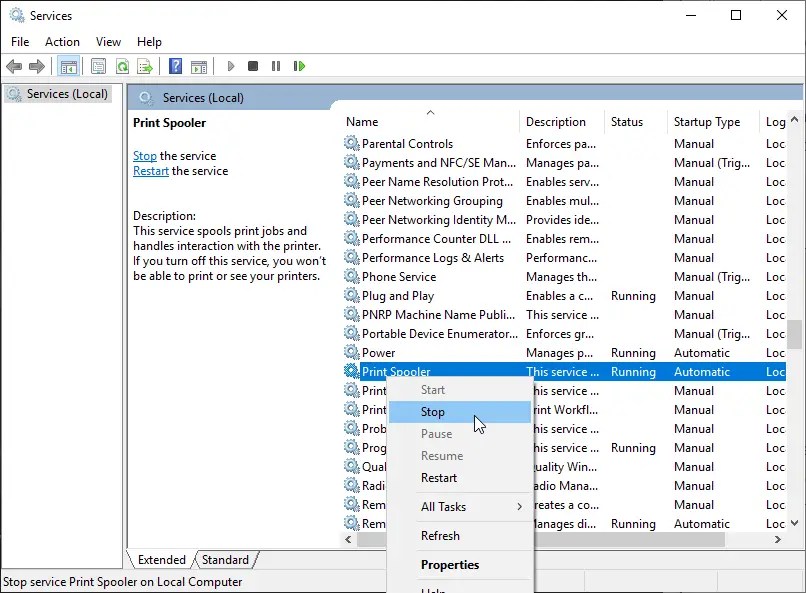
Task: Select Peer Name Resolution Protocol row
Action: [x=564, y=181]
